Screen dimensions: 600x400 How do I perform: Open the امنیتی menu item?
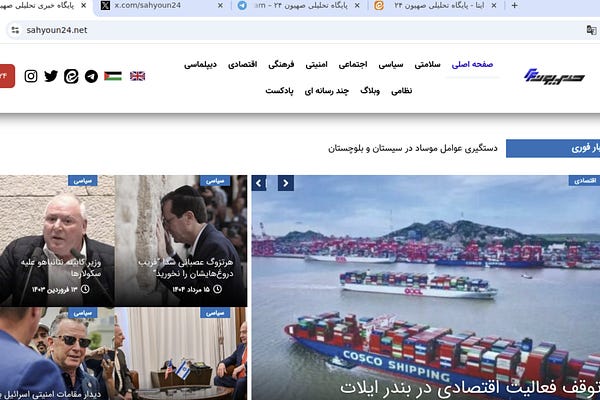point(316,64)
